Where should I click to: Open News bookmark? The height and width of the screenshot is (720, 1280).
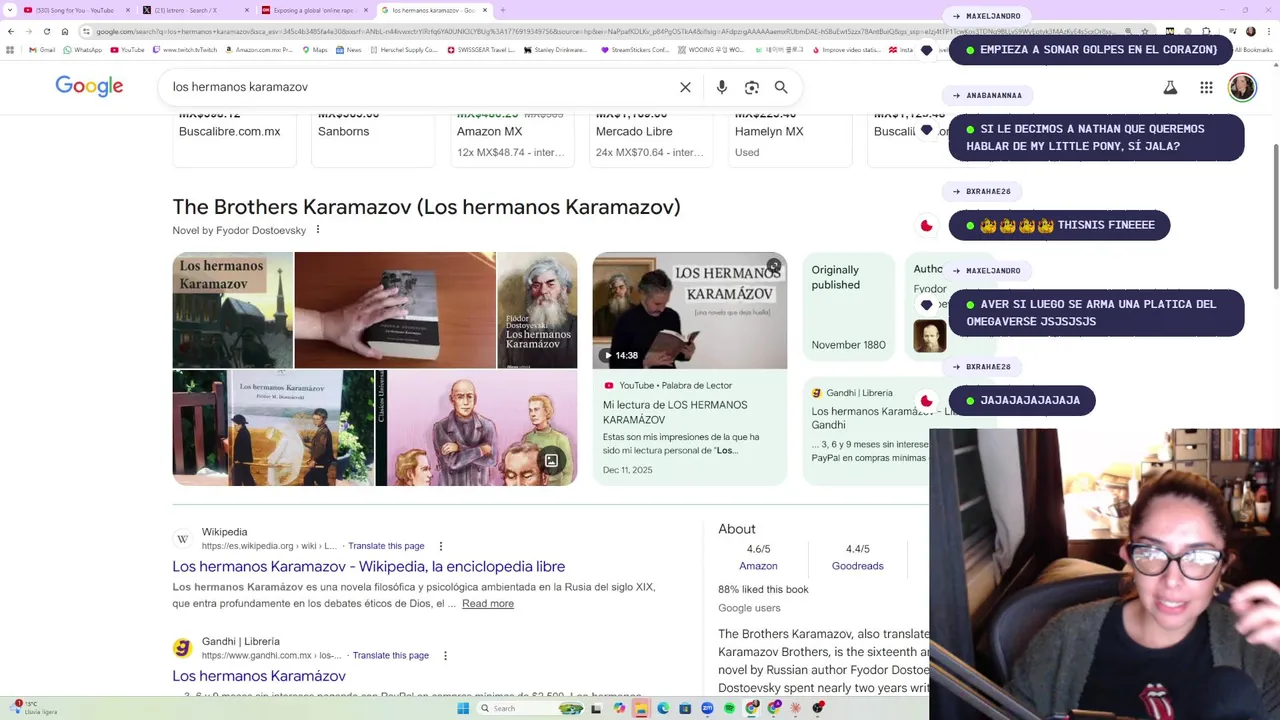(x=348, y=49)
